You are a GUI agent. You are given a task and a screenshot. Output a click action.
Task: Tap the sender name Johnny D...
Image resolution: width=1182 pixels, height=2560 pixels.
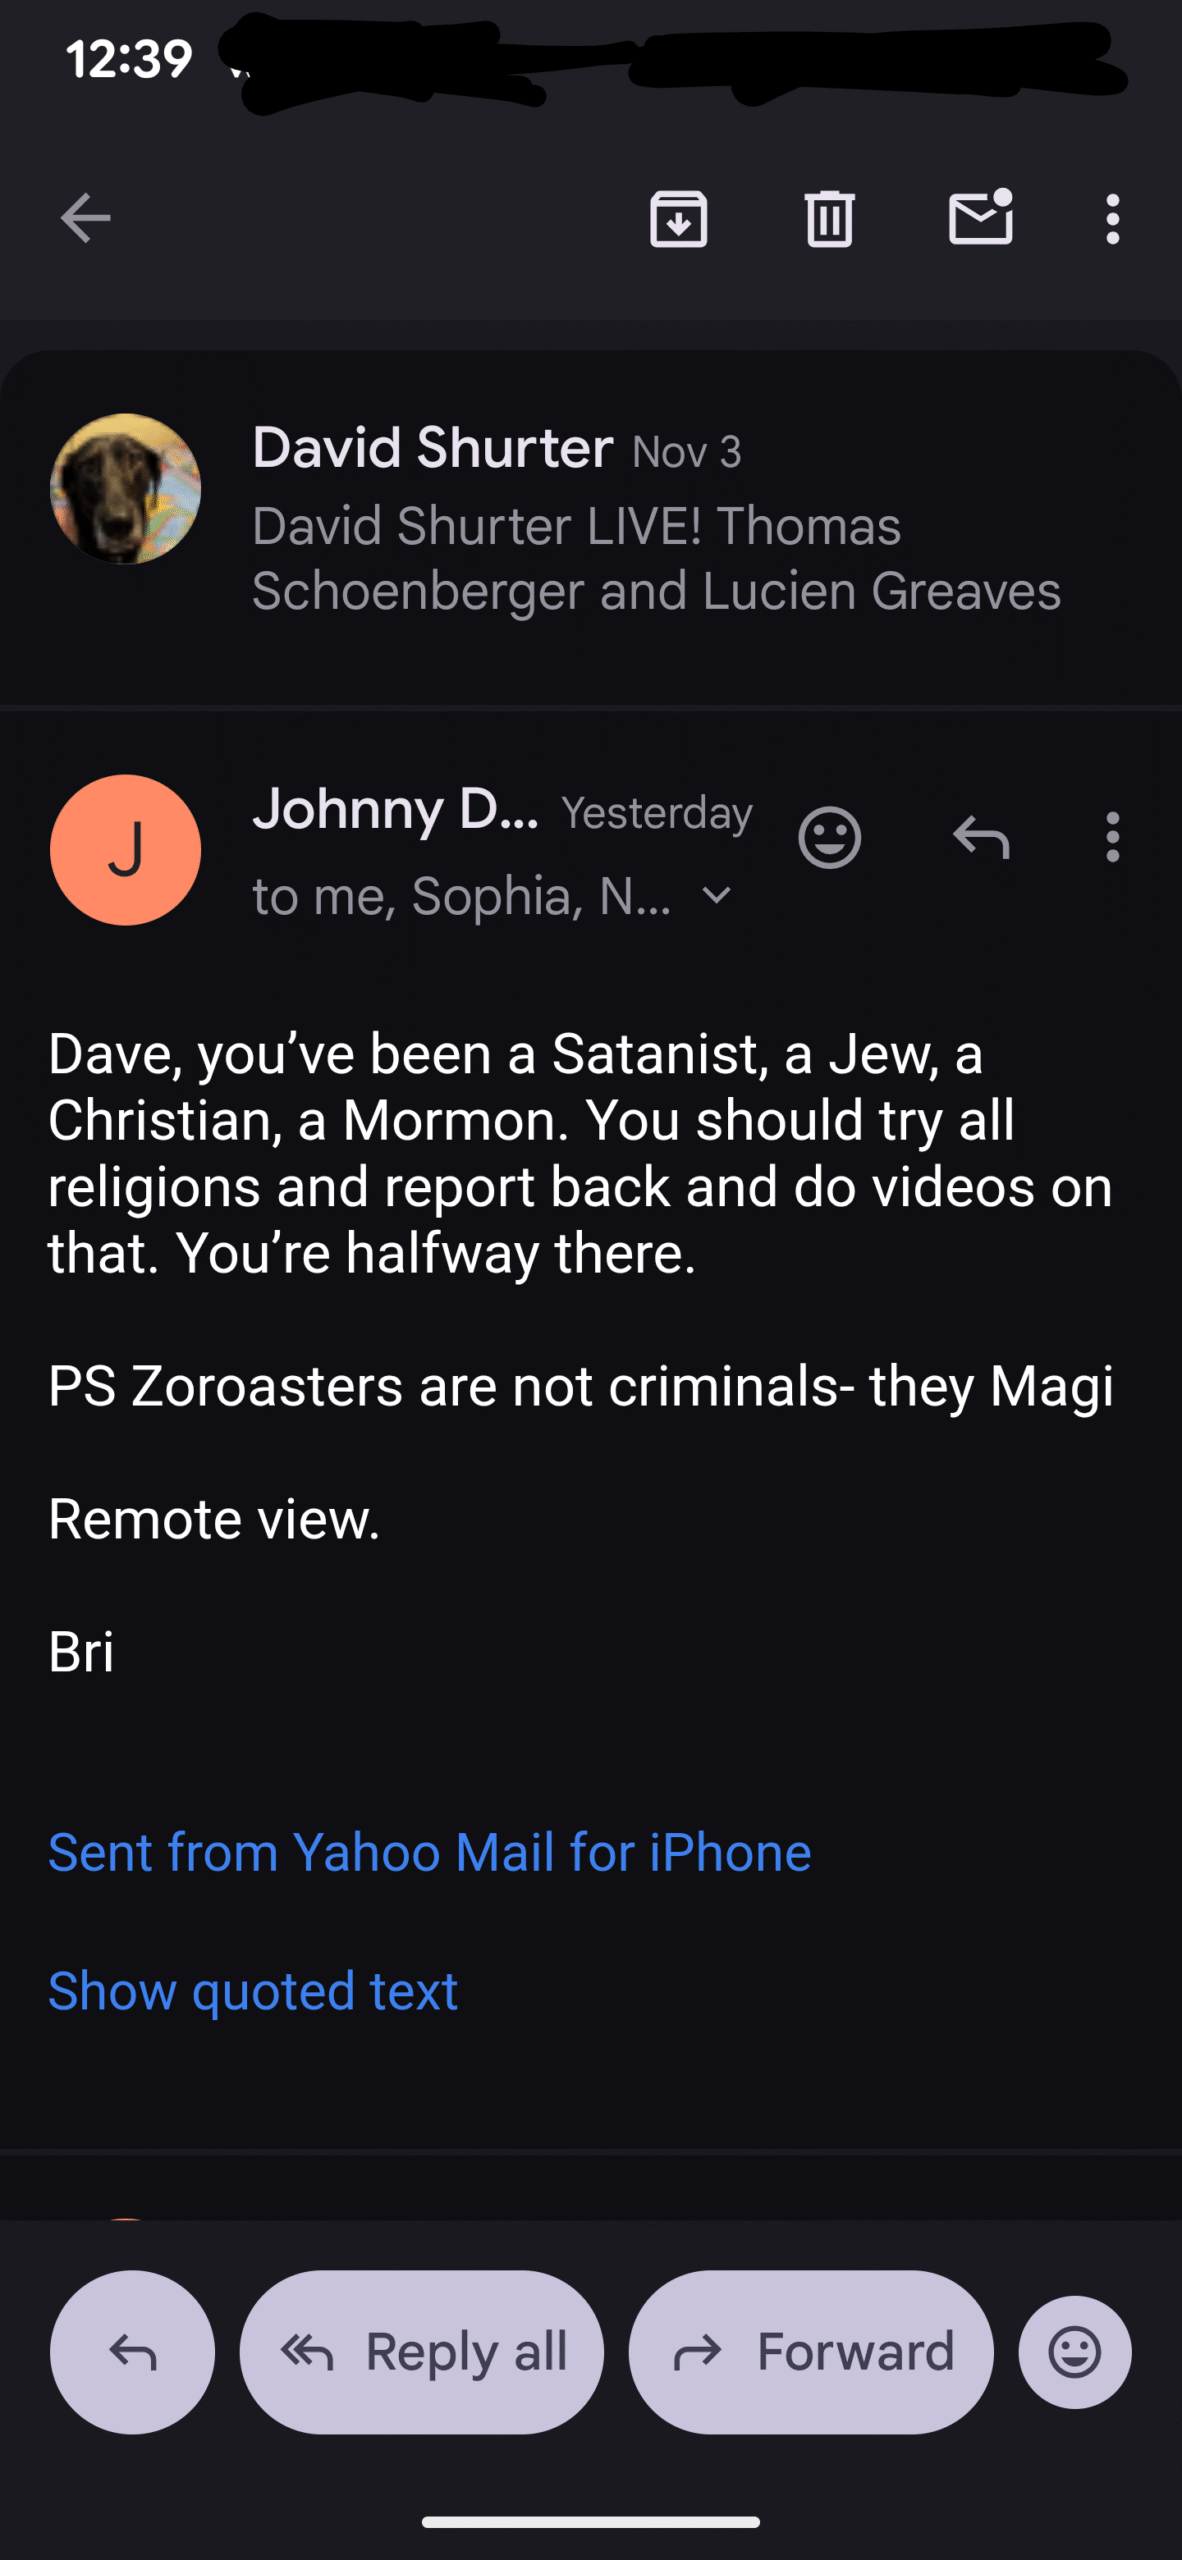[x=395, y=809]
